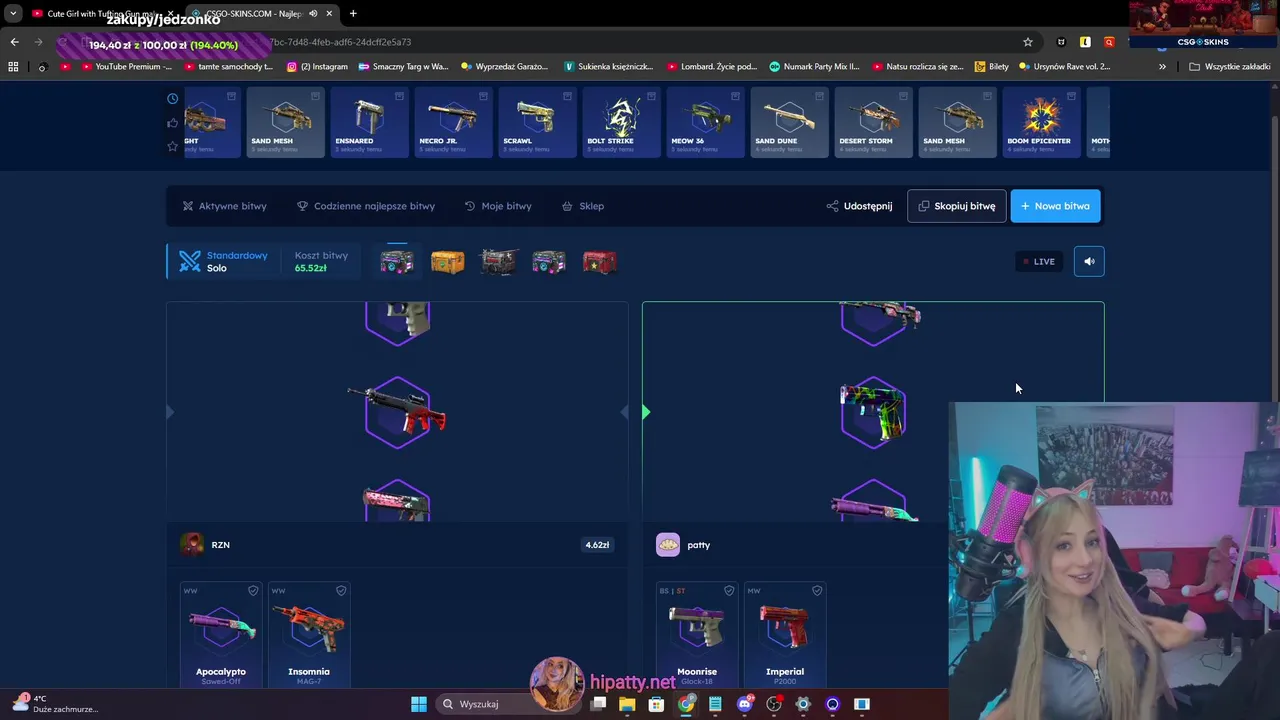Open the Wszystkie zakładki folder
Viewport: 1280px width, 720px height.
[1230, 67]
